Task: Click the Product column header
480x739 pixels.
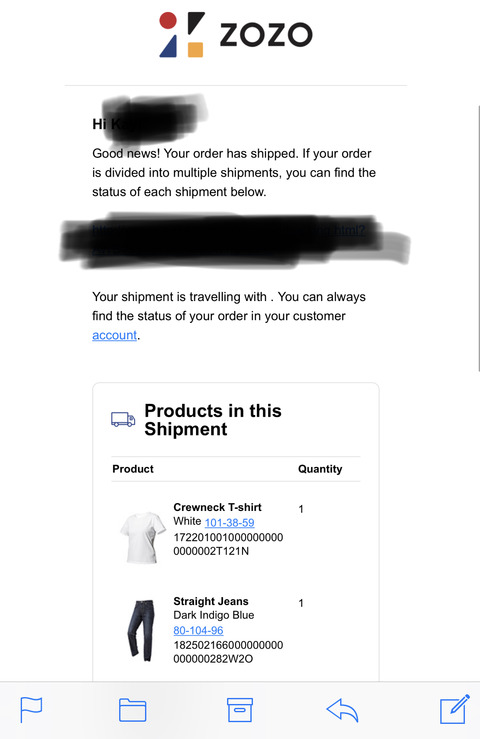Action: tap(133, 469)
